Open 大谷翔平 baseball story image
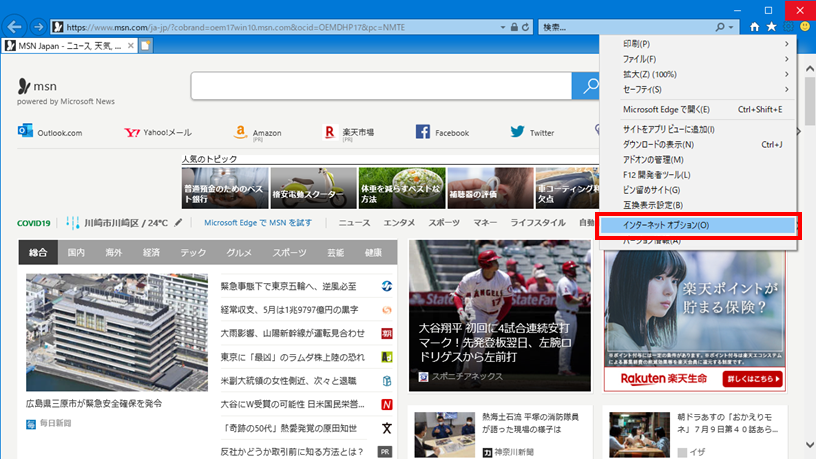 pyautogui.click(x=500, y=315)
